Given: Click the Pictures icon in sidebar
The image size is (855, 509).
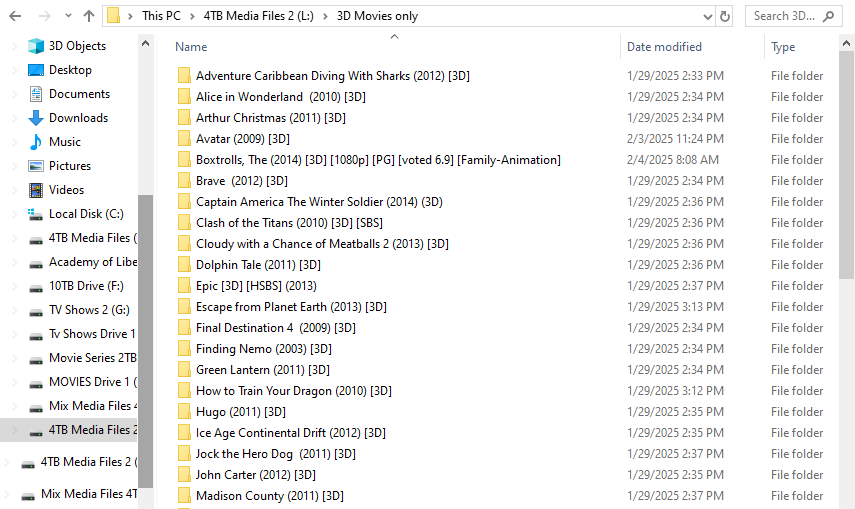Looking at the screenshot, I should click(36, 166).
